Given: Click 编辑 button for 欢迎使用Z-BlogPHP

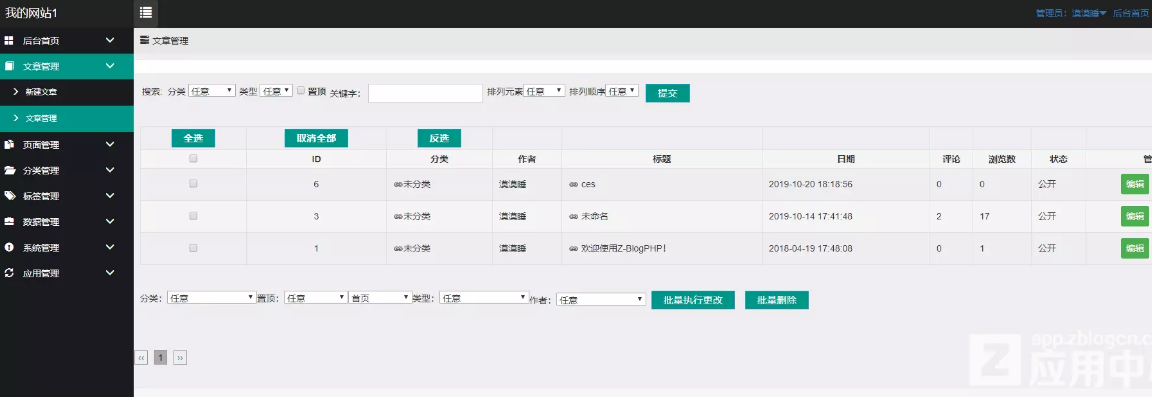Looking at the screenshot, I should point(1135,248).
